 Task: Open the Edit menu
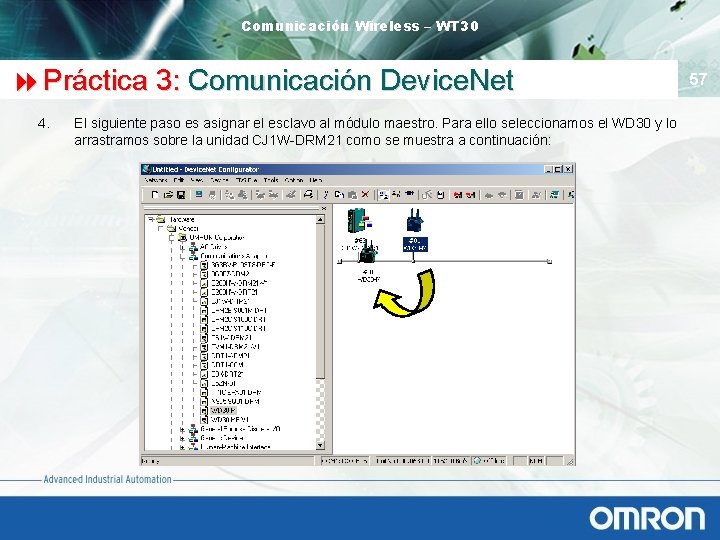pos(179,180)
